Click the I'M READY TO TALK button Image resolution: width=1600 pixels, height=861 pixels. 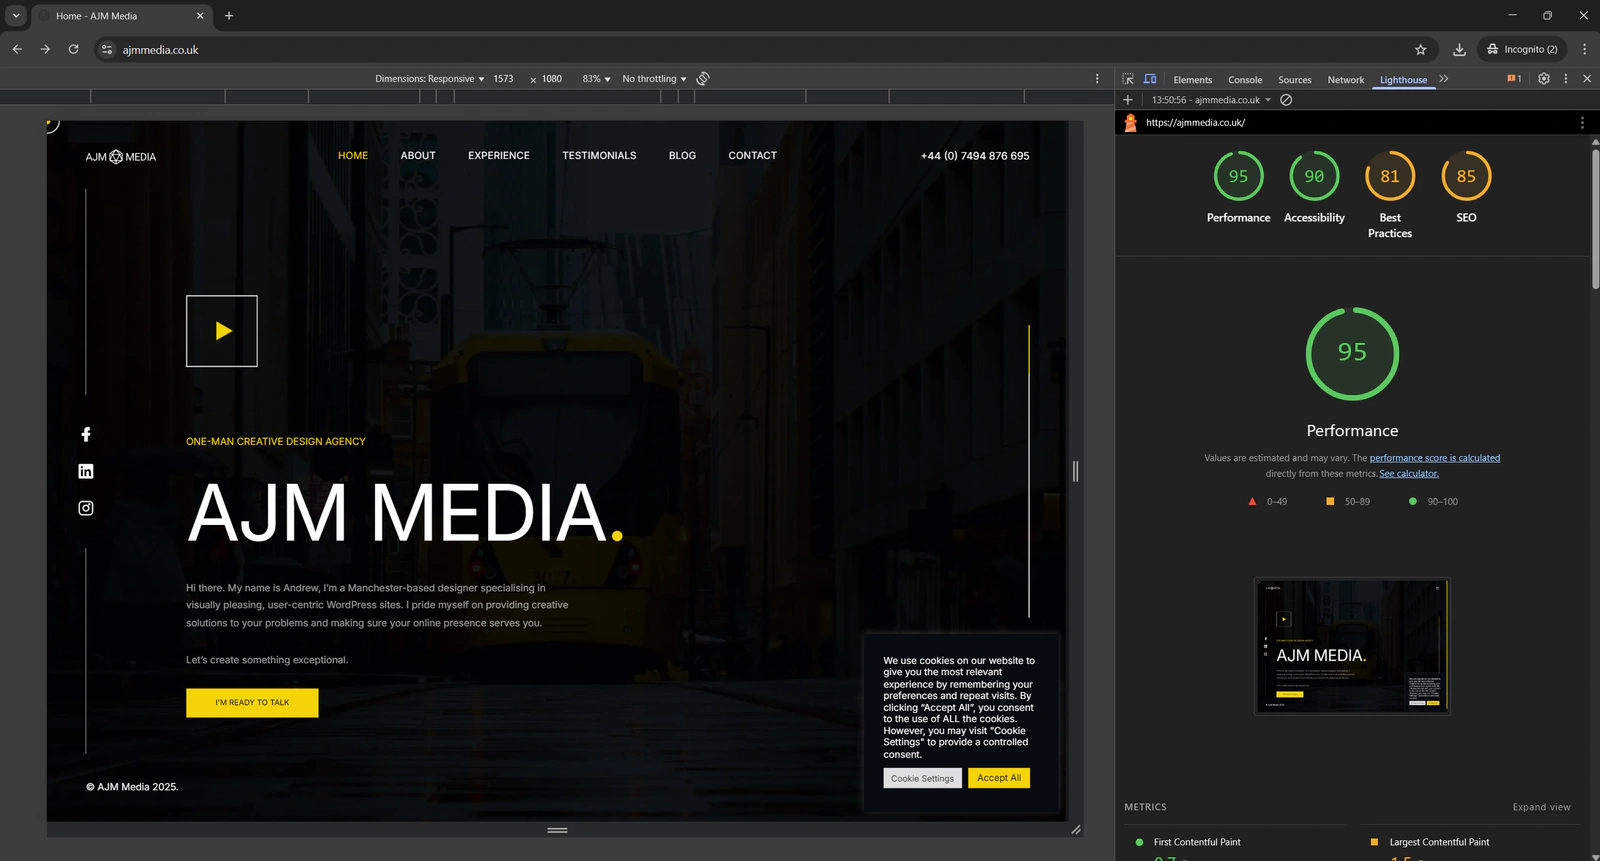252,703
